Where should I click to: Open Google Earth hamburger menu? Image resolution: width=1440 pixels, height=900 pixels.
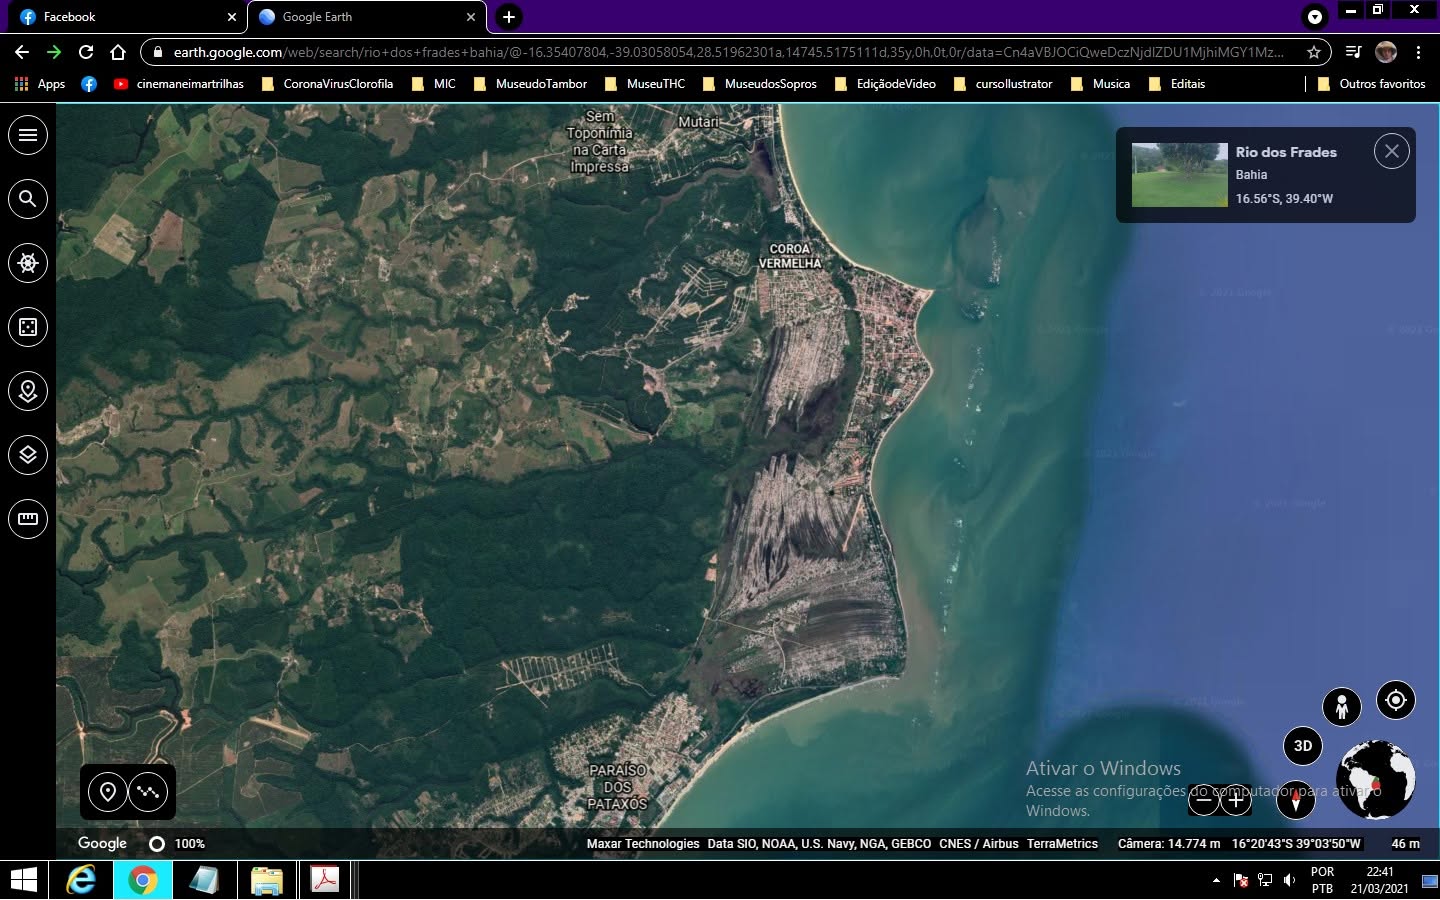click(28, 135)
